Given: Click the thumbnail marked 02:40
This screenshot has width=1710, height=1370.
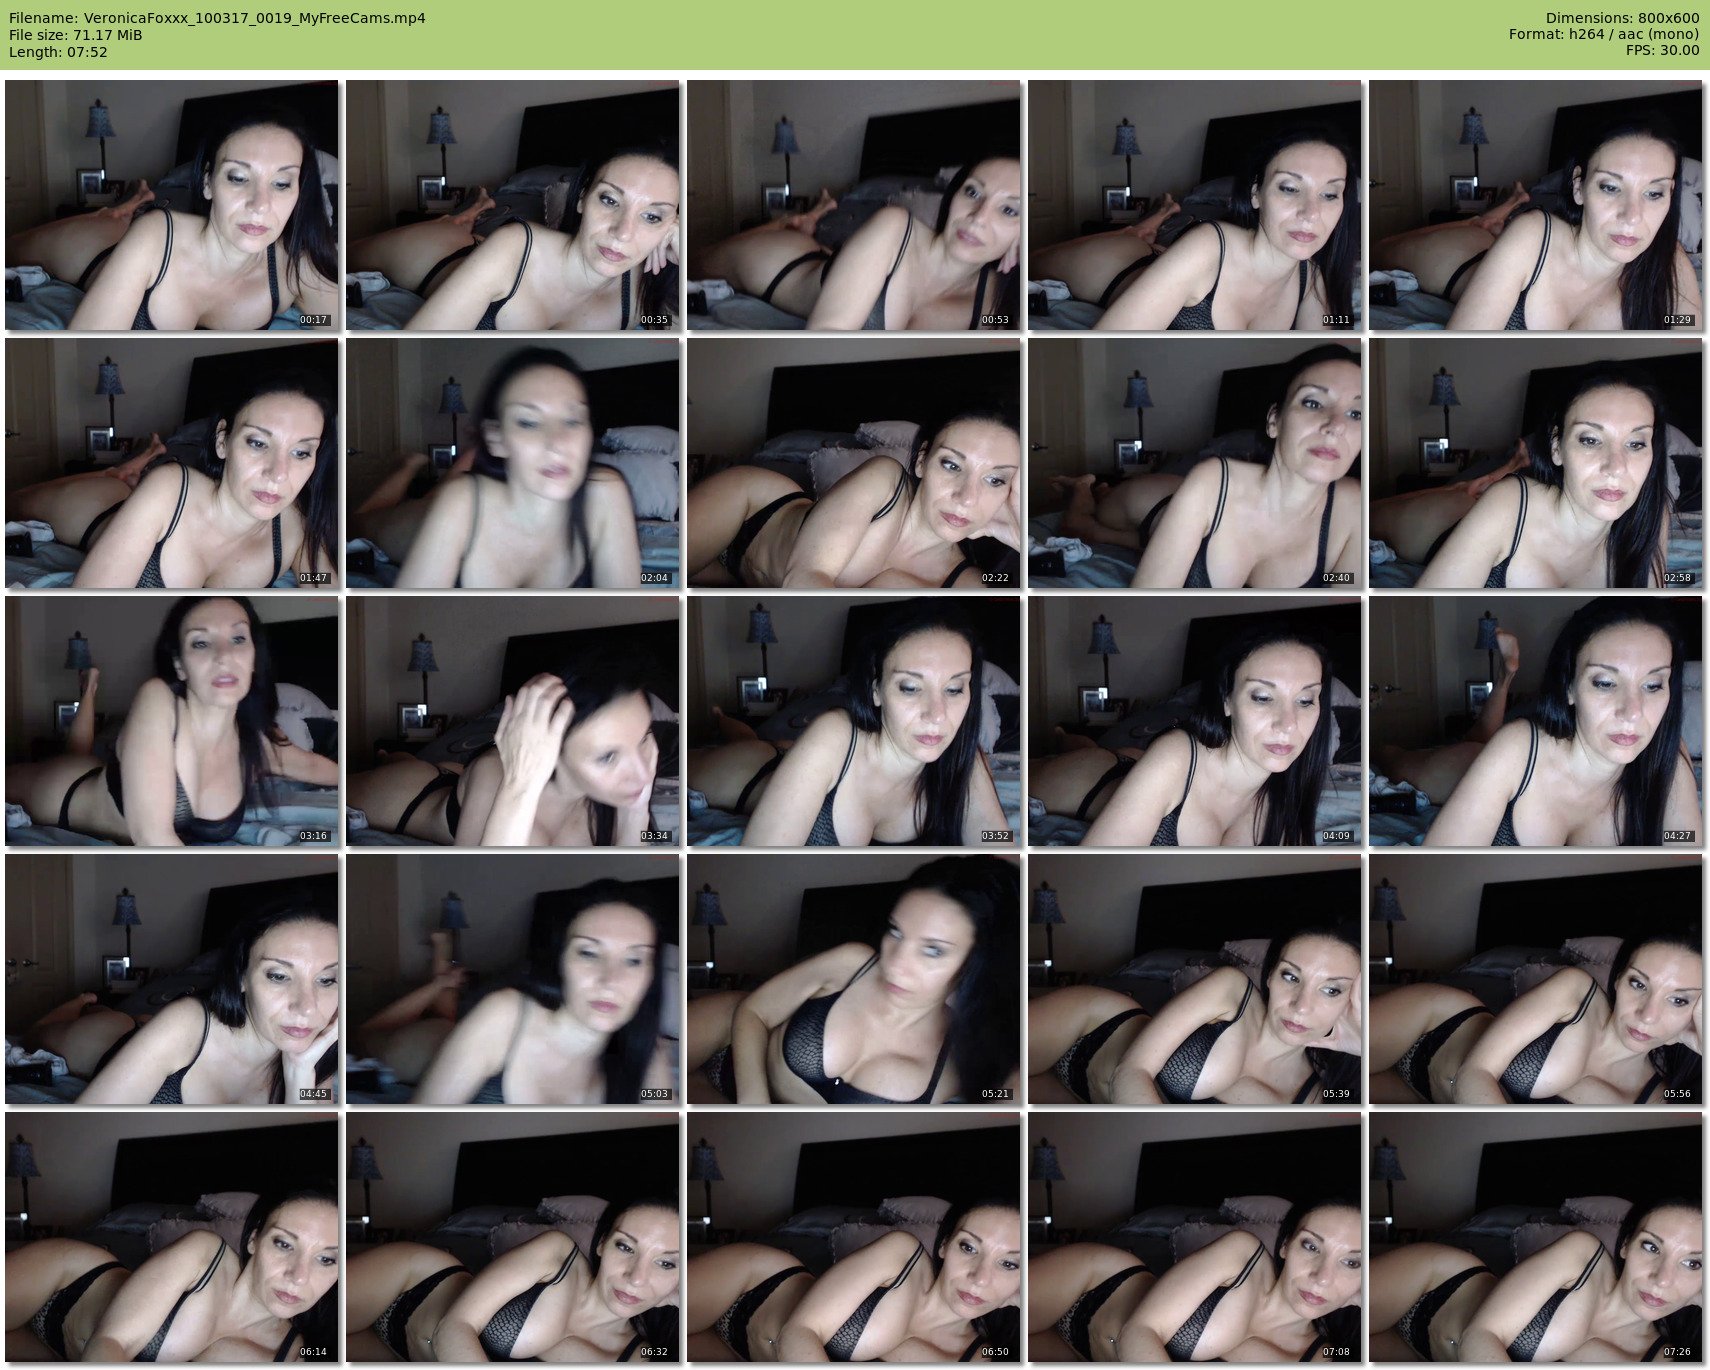Looking at the screenshot, I should (1195, 463).
